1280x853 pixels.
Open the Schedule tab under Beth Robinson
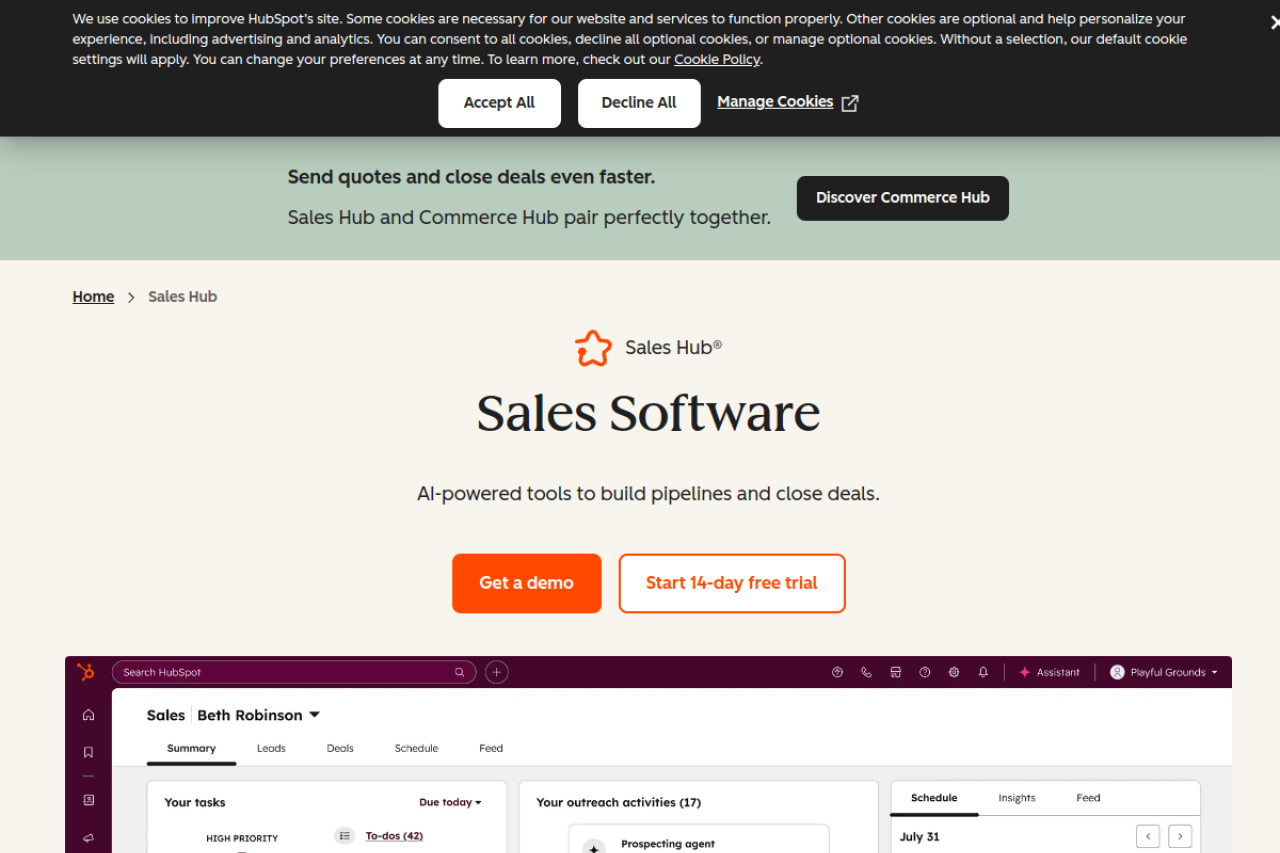(416, 748)
